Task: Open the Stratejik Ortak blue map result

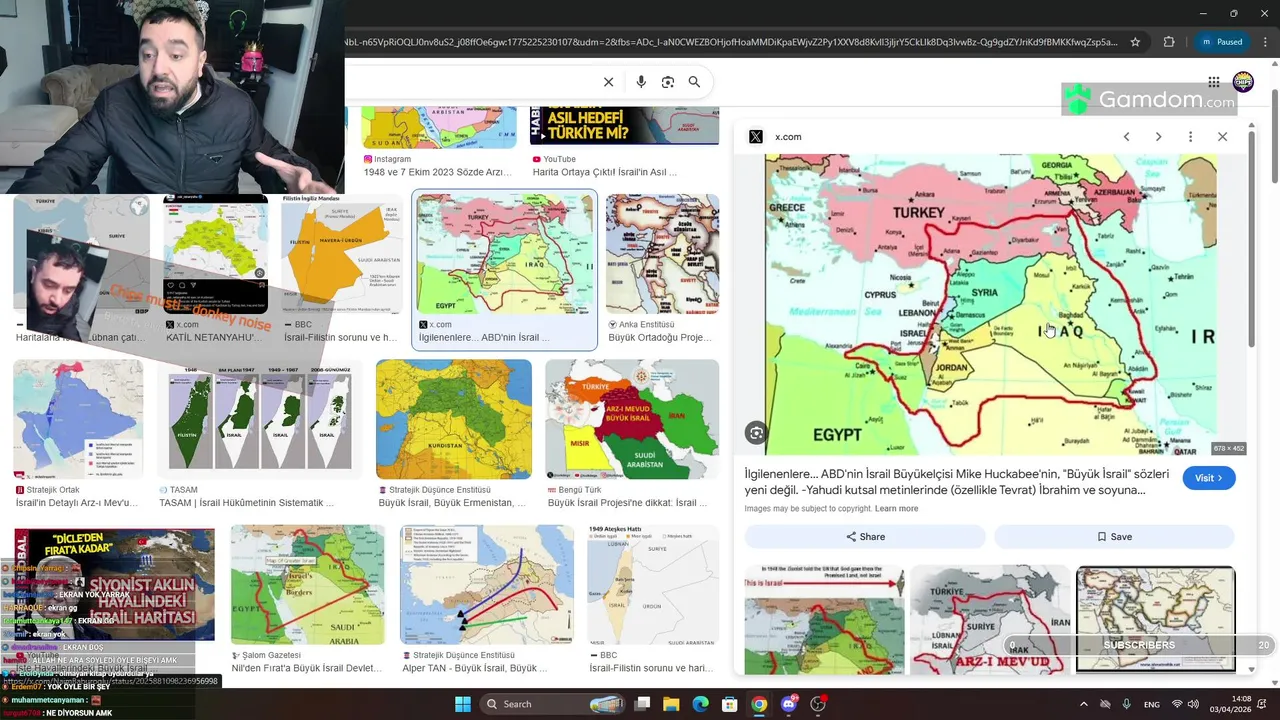Action: click(x=78, y=420)
